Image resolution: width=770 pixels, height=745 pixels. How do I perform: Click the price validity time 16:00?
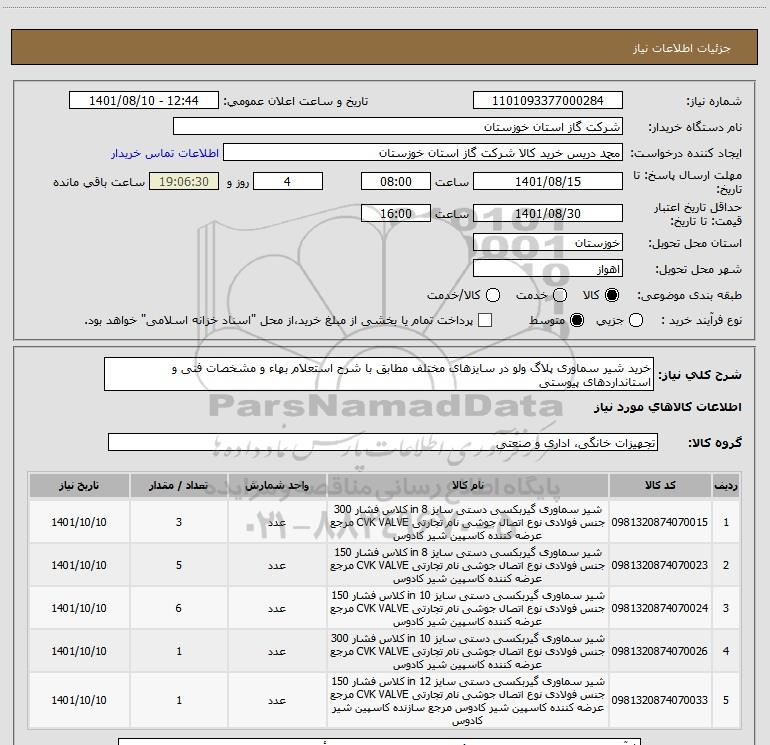pyautogui.click(x=396, y=213)
